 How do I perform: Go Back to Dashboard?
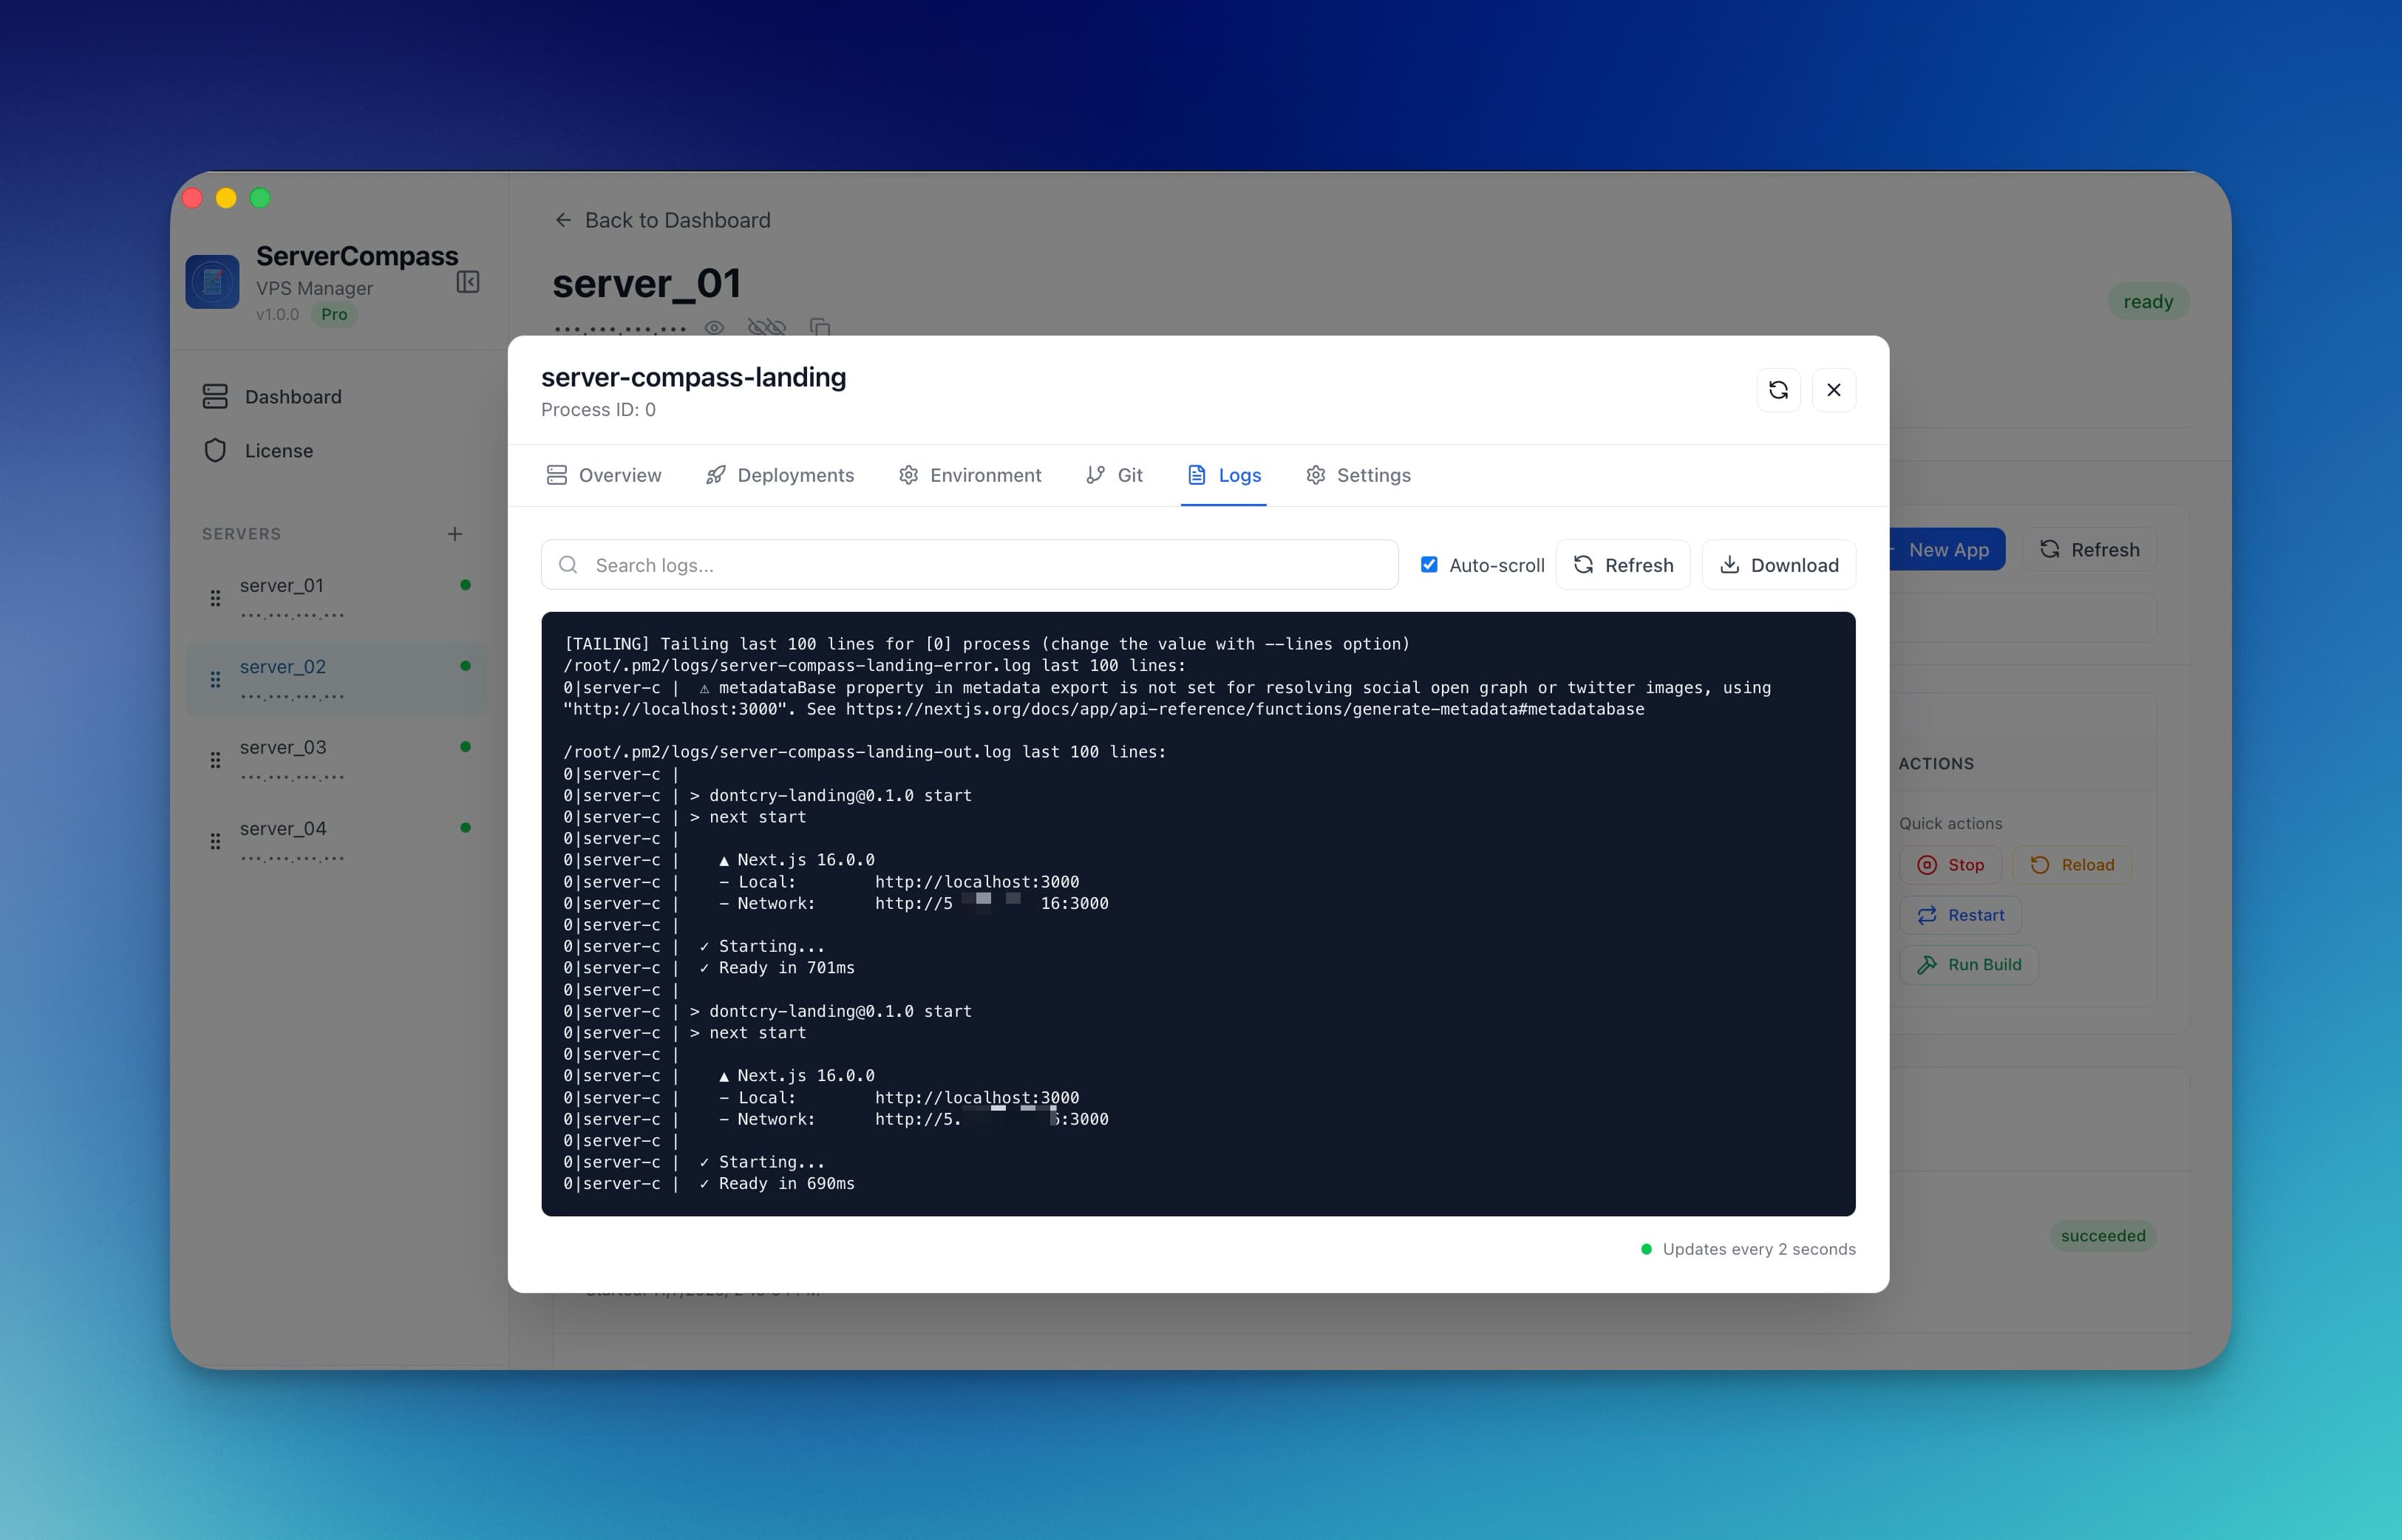click(662, 220)
